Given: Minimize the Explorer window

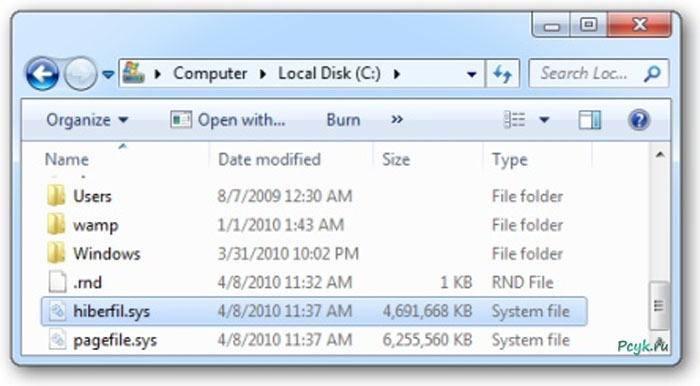Looking at the screenshot, I should [x=552, y=25].
